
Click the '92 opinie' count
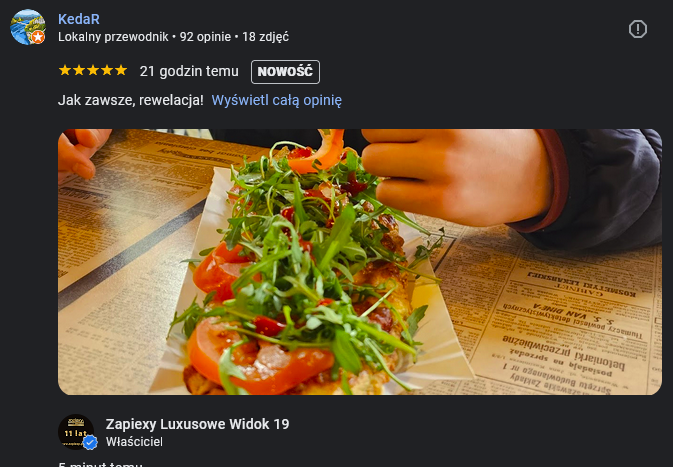pos(205,37)
